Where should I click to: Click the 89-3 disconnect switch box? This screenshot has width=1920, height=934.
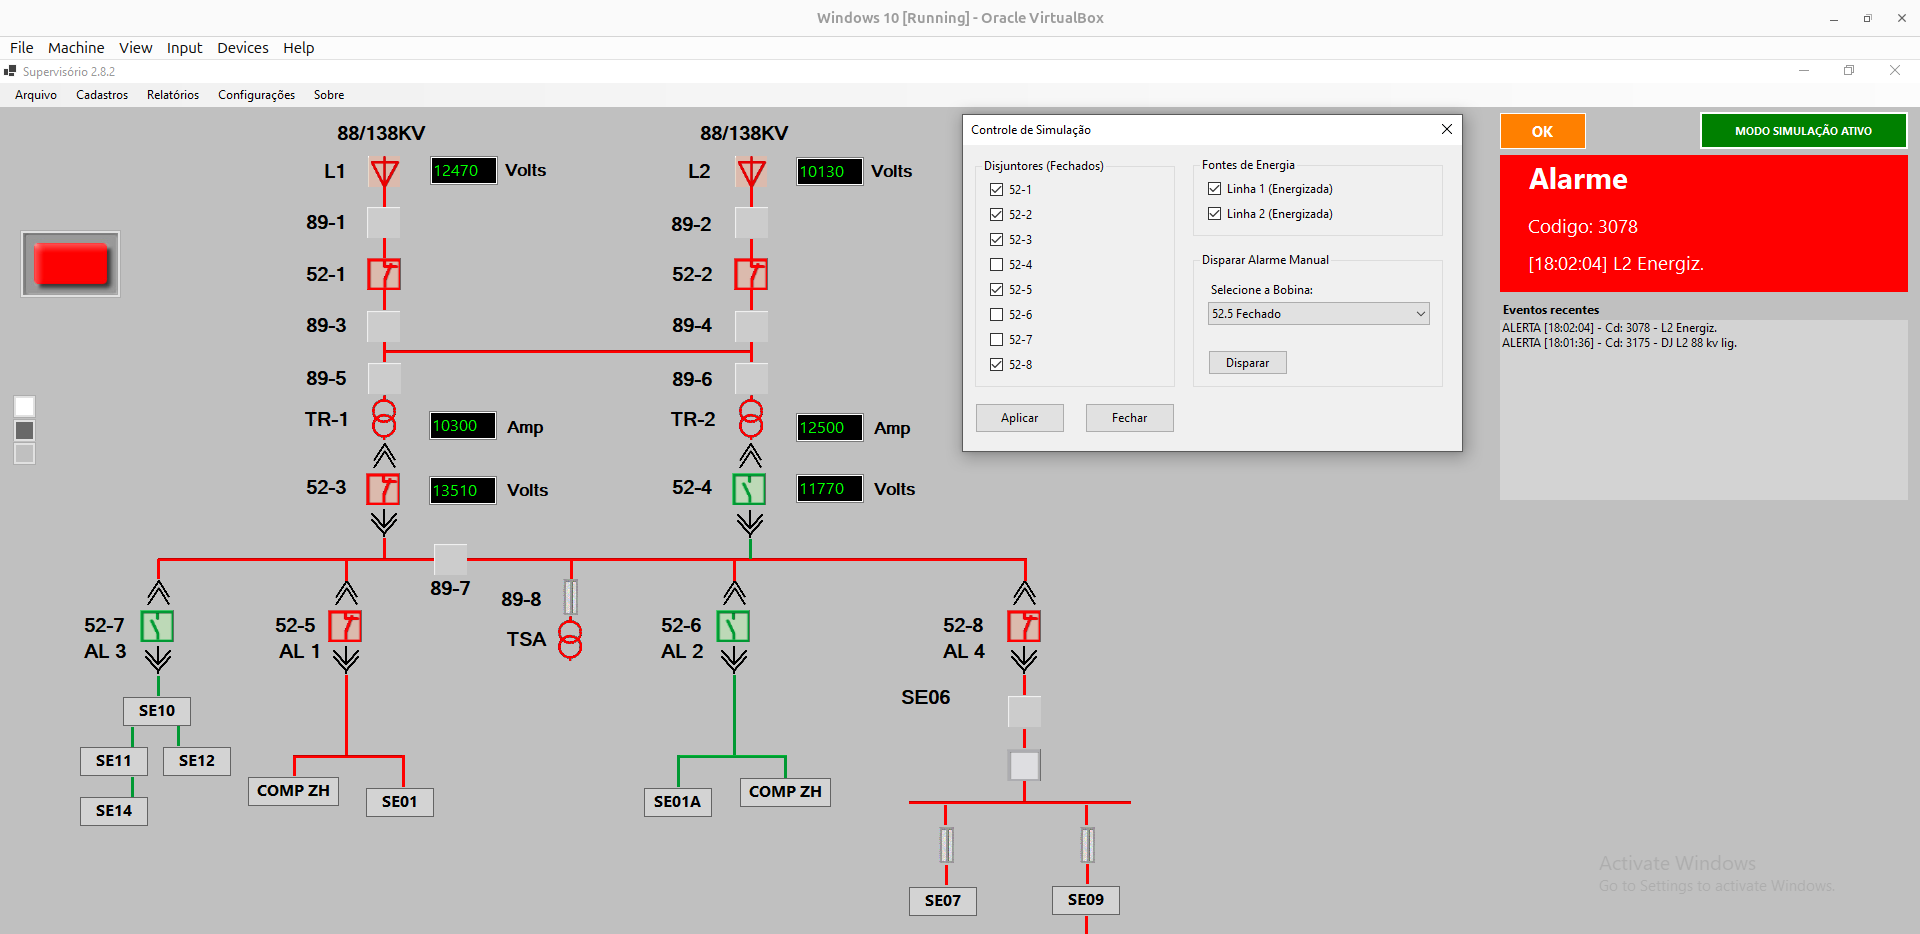[x=384, y=326]
